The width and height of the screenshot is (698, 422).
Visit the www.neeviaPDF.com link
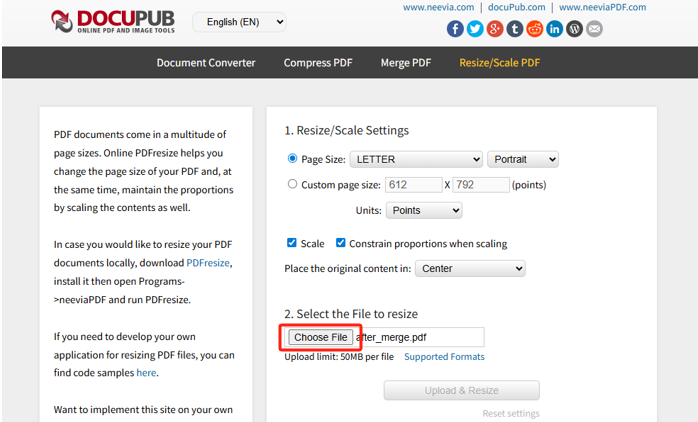coord(603,7)
